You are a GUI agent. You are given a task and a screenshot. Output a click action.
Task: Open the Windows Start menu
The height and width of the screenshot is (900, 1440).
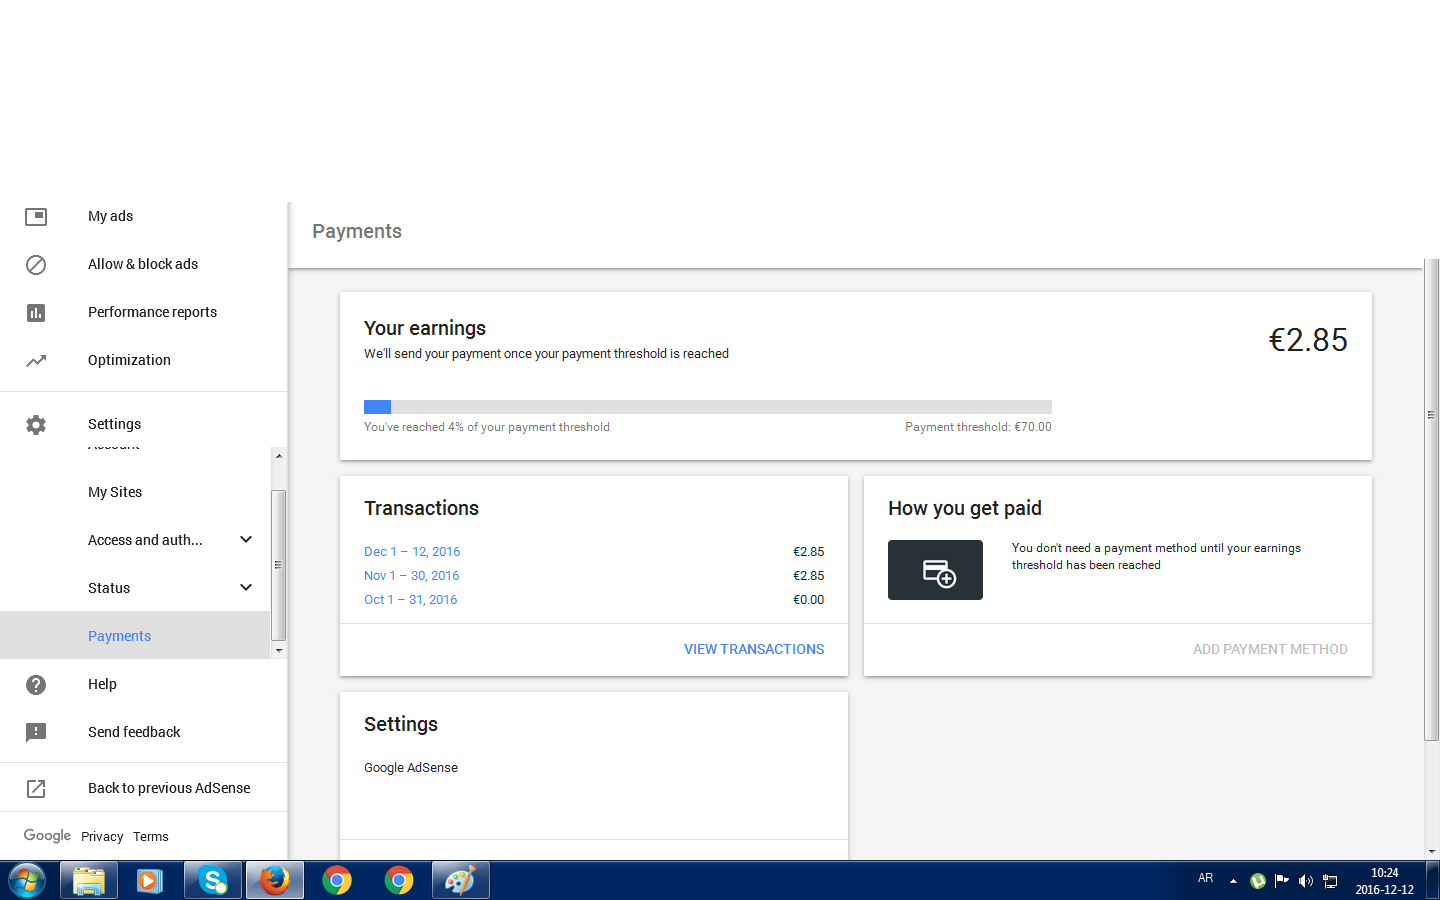[x=27, y=881]
